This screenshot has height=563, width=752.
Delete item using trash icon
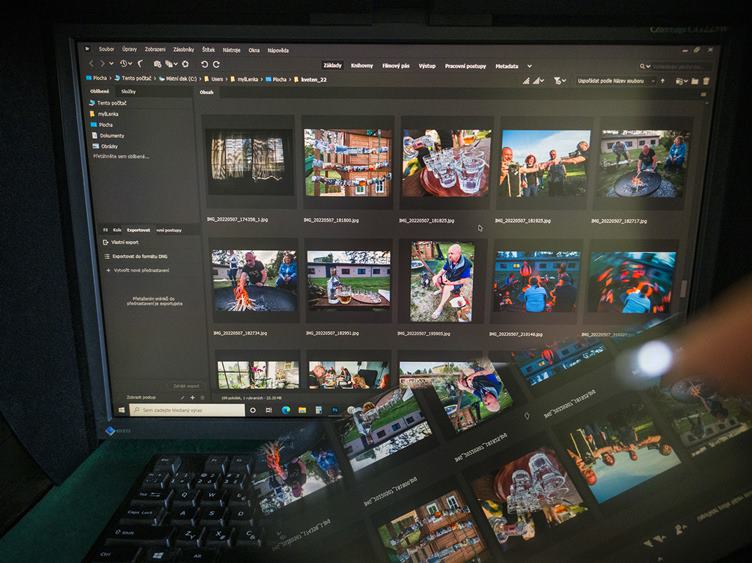(706, 82)
